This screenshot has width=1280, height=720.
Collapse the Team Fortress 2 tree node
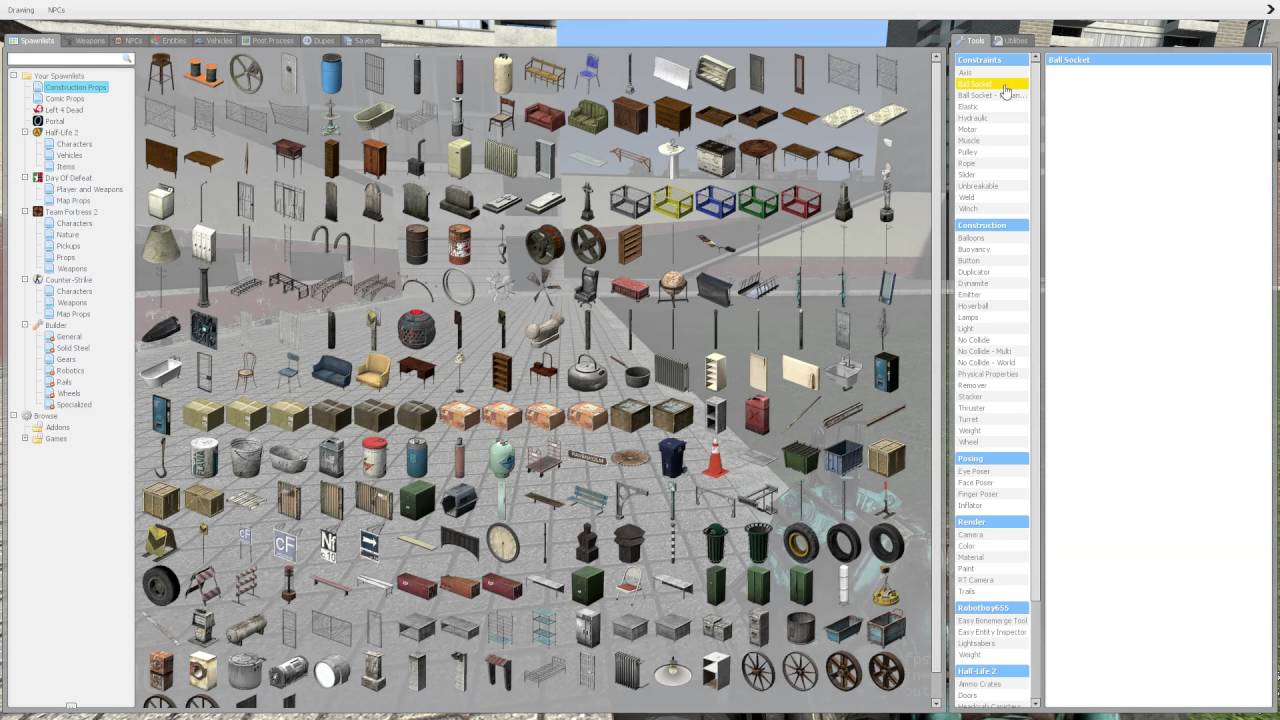point(25,212)
